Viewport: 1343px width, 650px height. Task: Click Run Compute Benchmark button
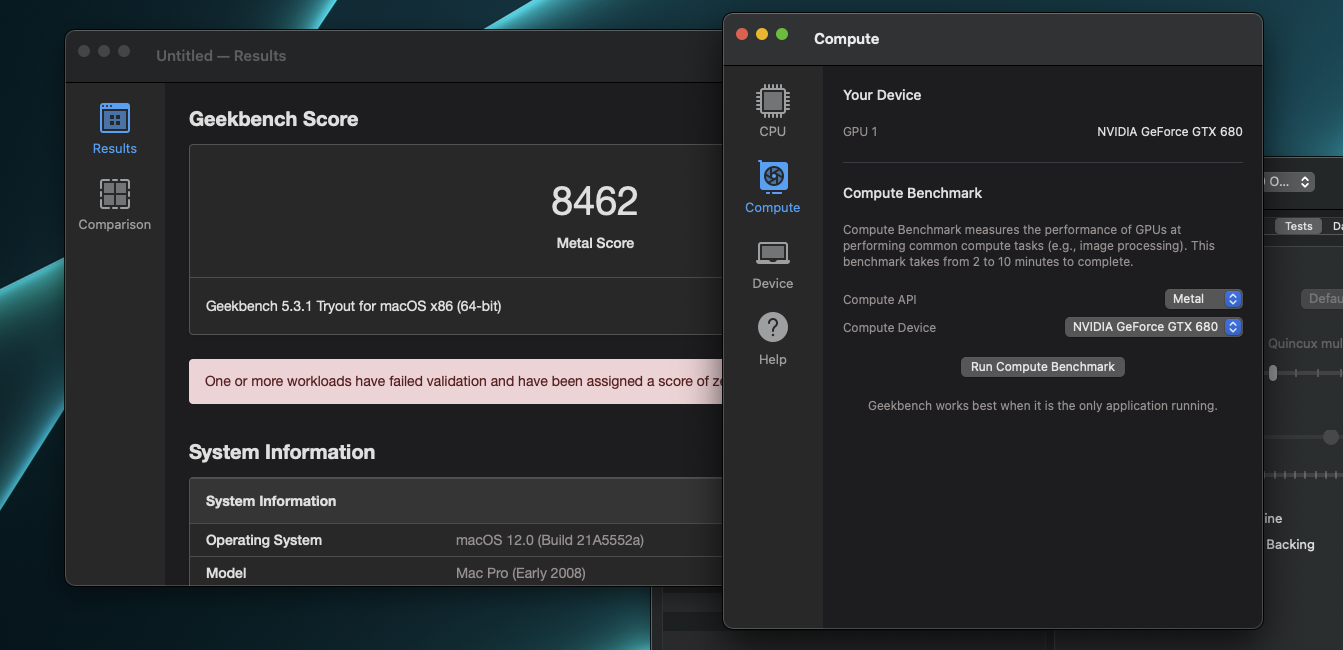tap(1042, 367)
